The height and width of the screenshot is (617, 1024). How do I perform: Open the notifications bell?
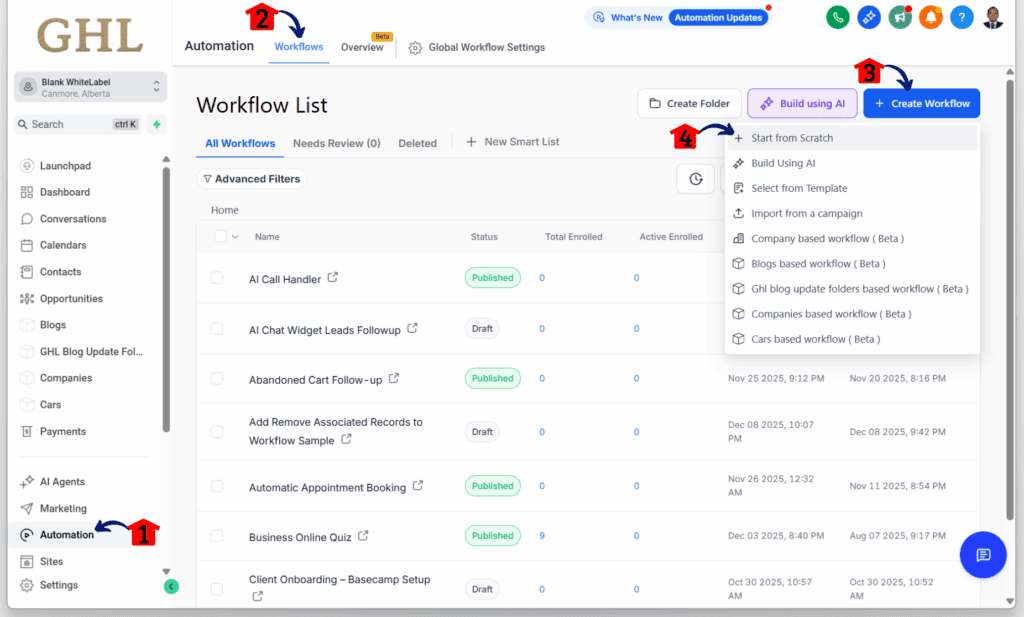931,17
